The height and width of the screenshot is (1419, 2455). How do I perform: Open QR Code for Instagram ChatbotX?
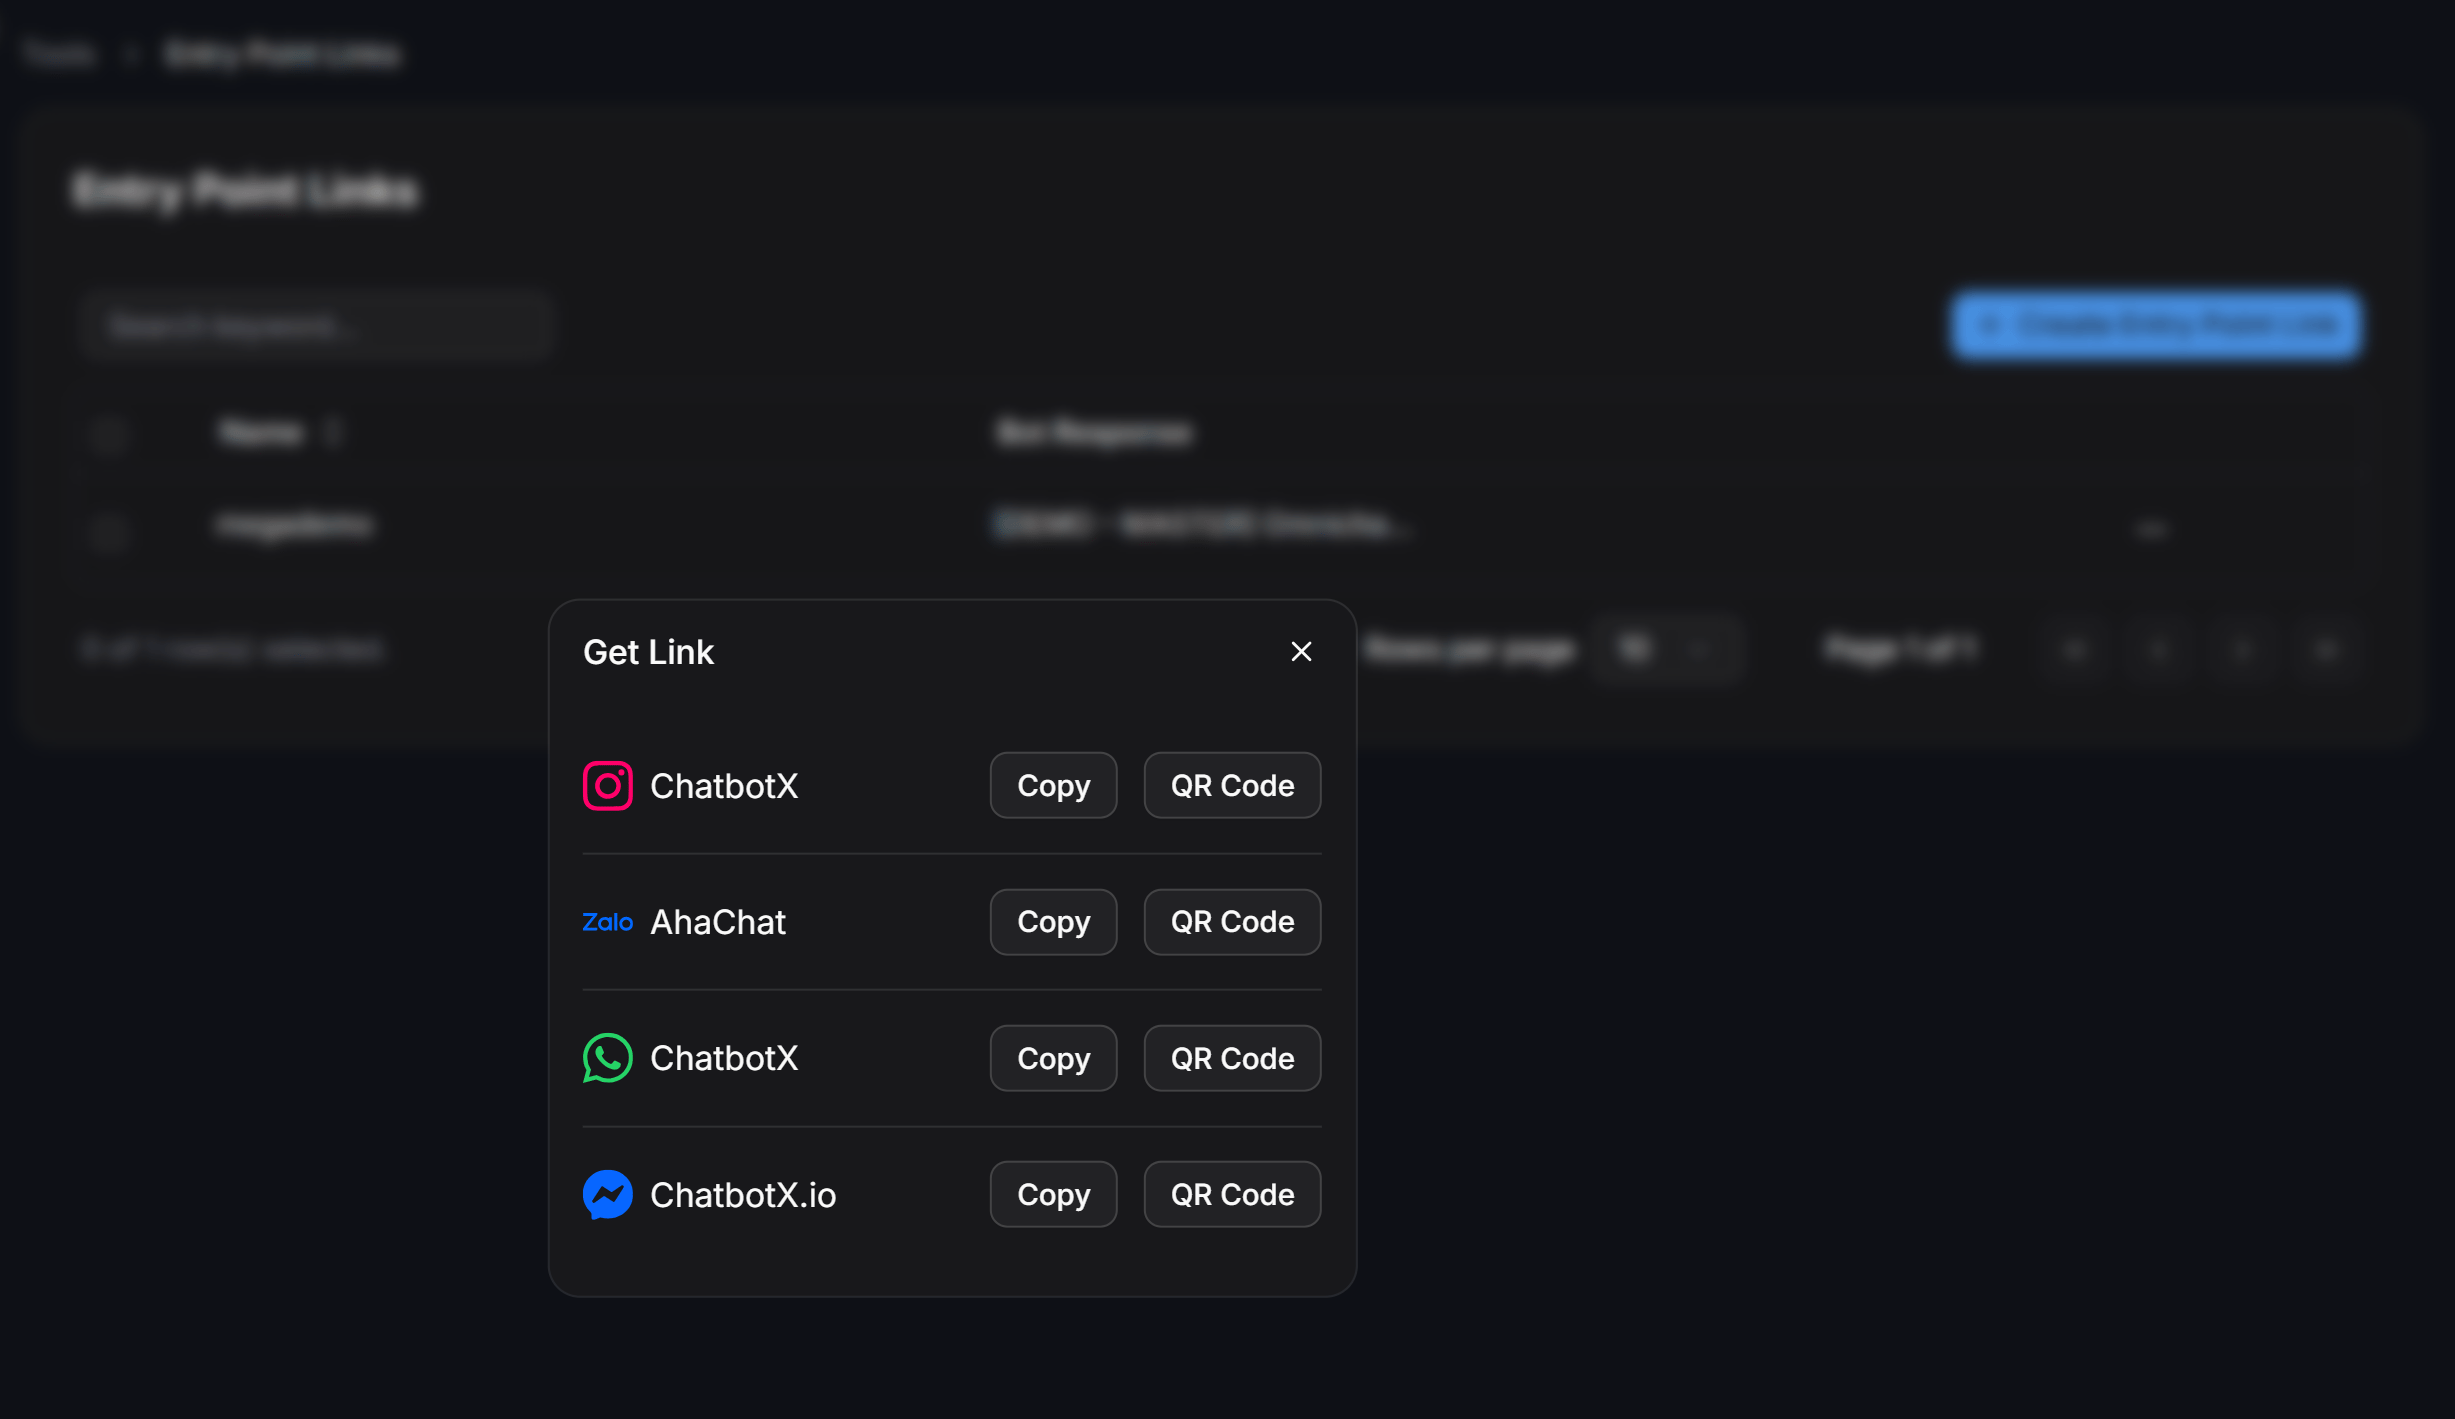tap(1232, 786)
